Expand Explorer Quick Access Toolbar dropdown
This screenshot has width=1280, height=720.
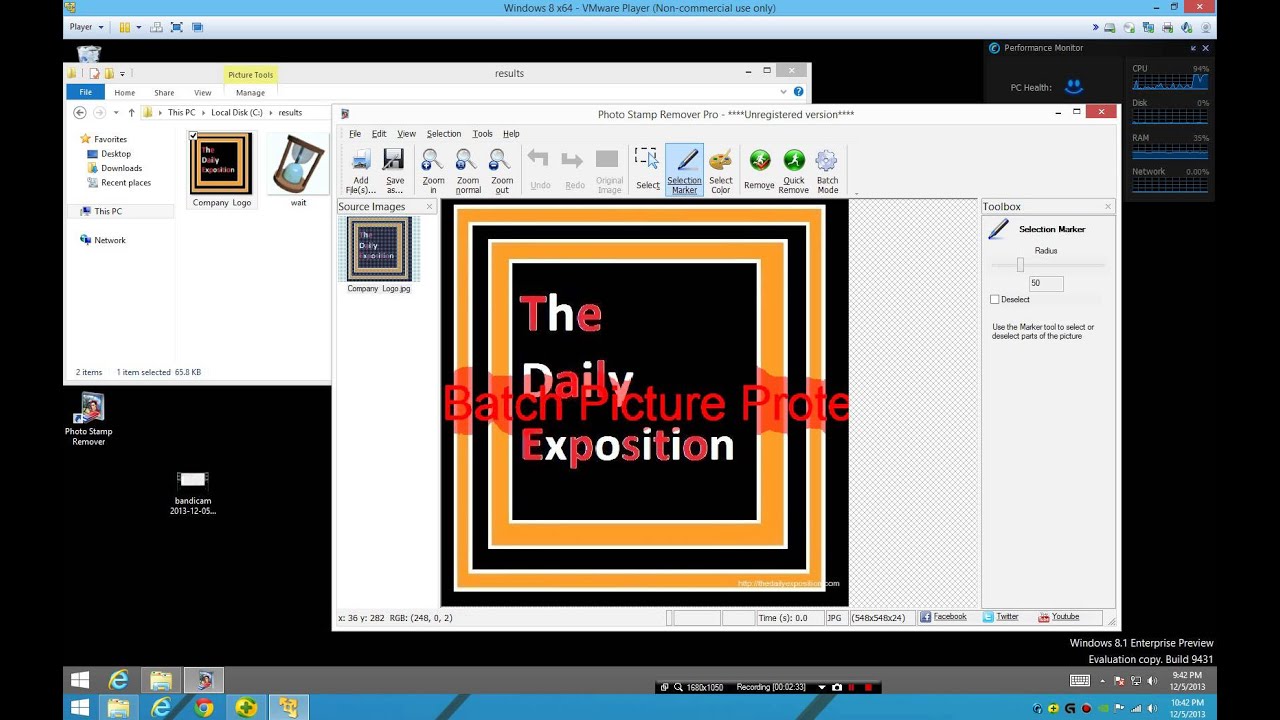pos(122,73)
